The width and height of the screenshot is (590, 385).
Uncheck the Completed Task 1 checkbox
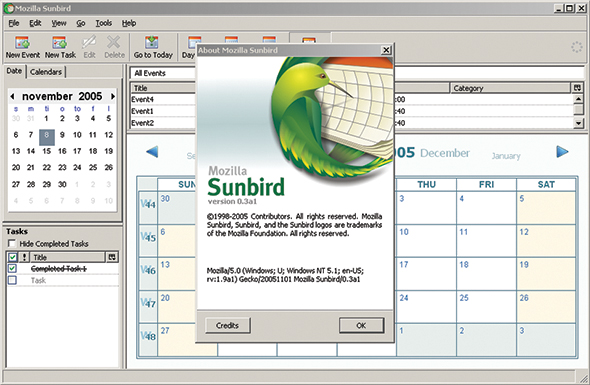[12, 268]
